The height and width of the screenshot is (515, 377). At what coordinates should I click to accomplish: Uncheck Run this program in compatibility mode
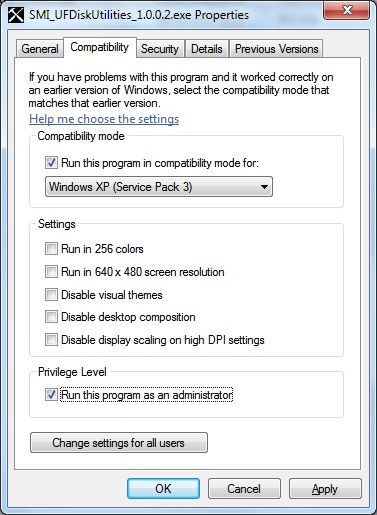[x=51, y=163]
